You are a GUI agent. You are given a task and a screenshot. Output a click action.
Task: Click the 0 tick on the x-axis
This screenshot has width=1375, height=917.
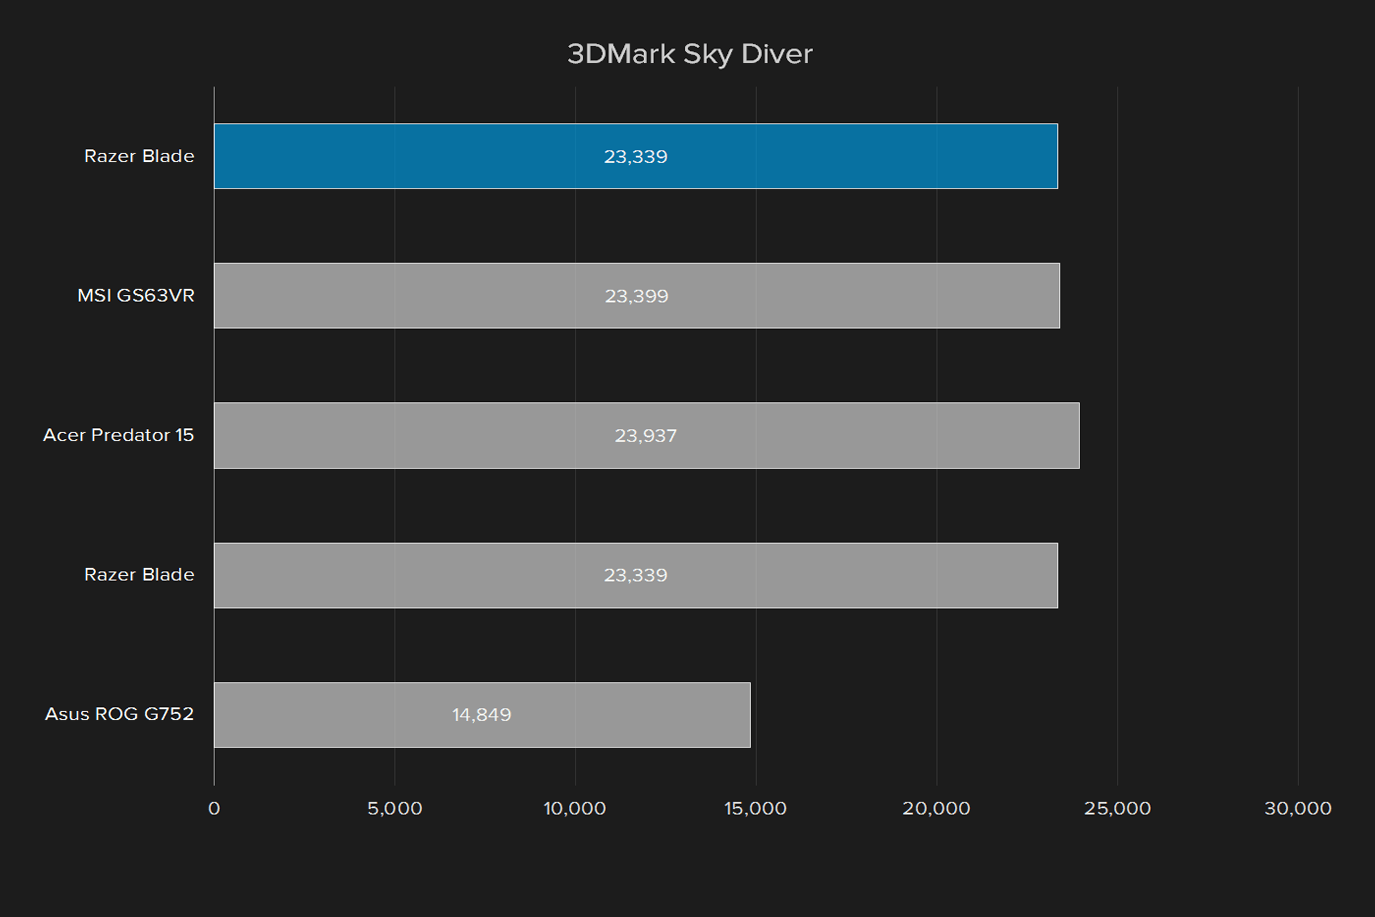click(x=214, y=808)
